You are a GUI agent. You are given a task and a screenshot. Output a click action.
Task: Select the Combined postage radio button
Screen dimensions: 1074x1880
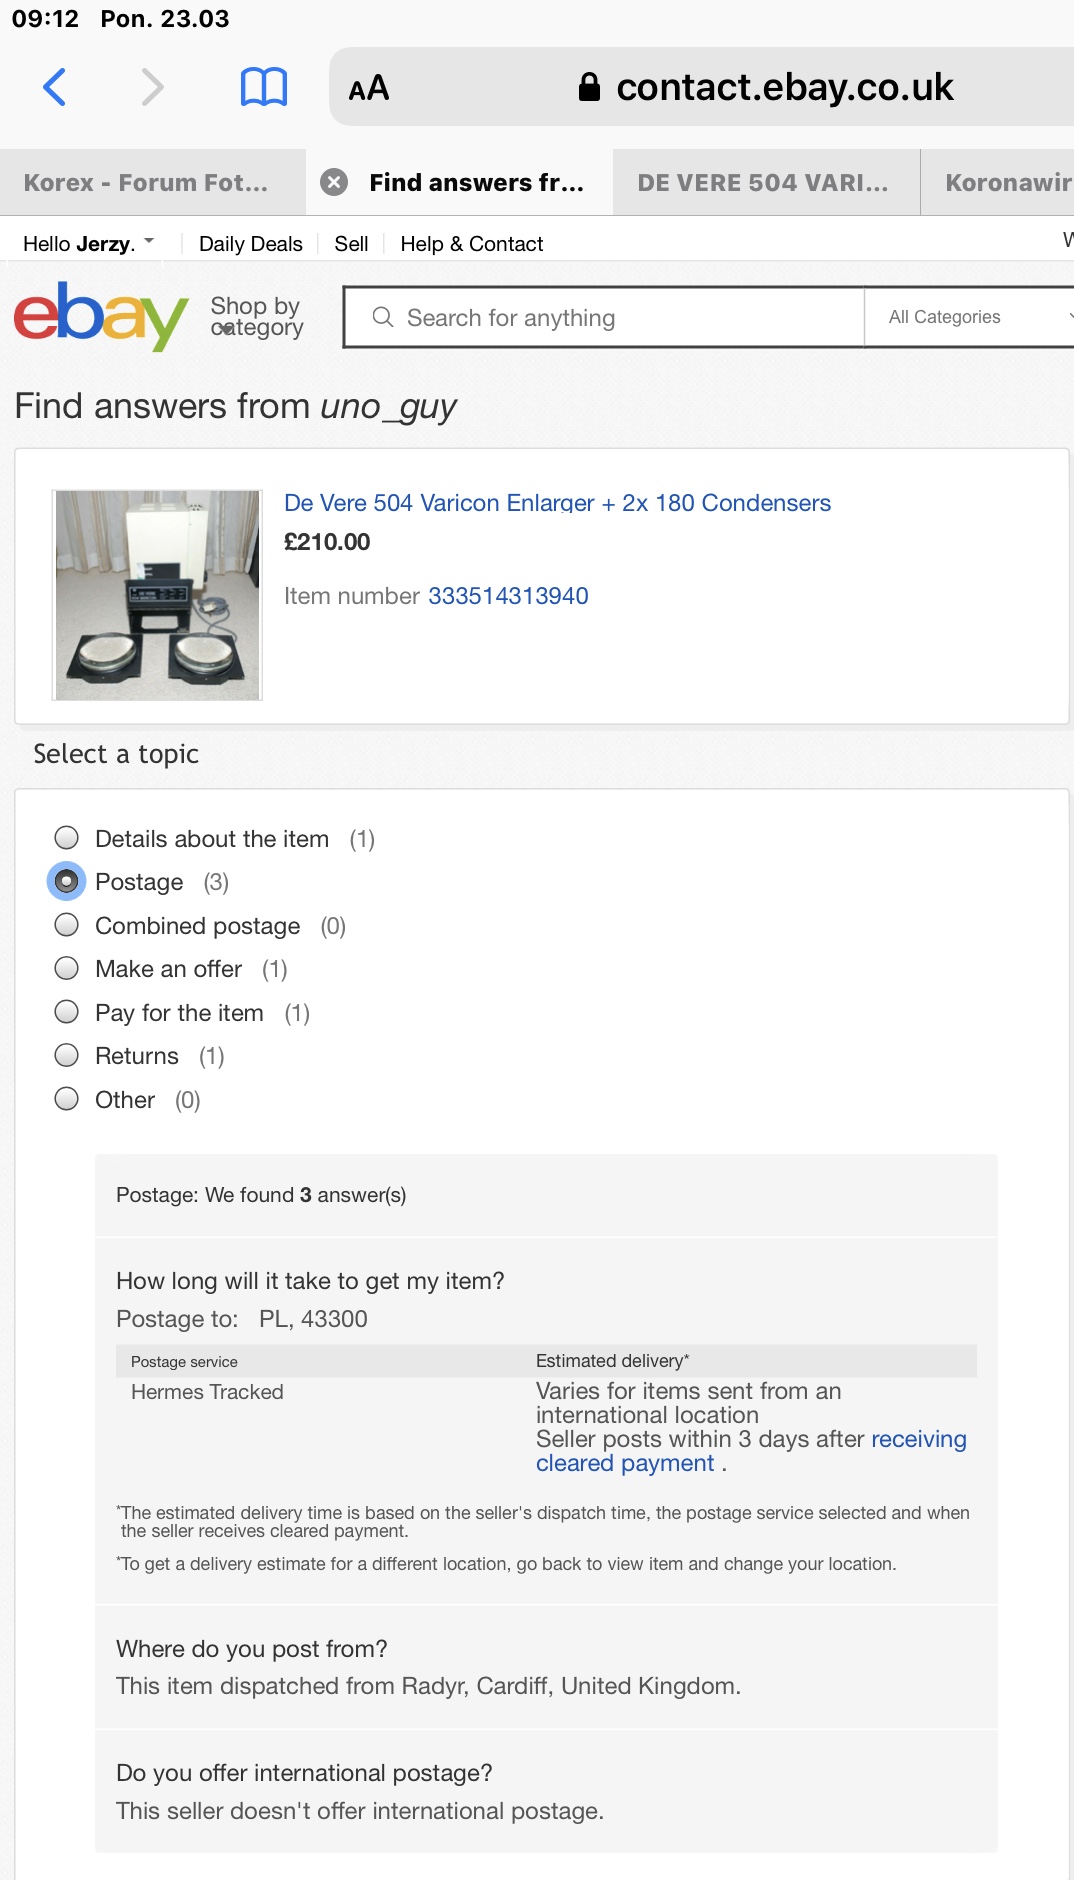click(x=67, y=925)
